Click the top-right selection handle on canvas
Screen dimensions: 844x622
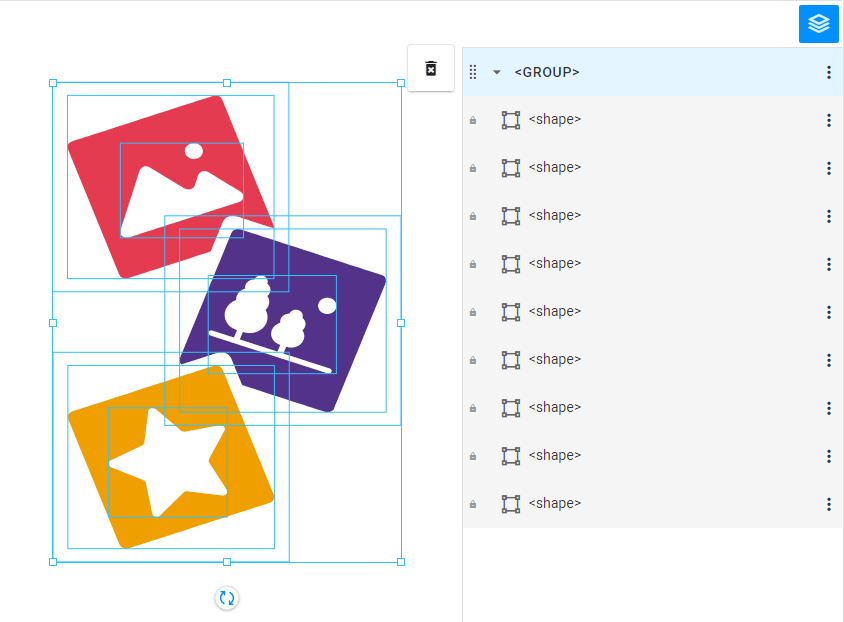[401, 83]
